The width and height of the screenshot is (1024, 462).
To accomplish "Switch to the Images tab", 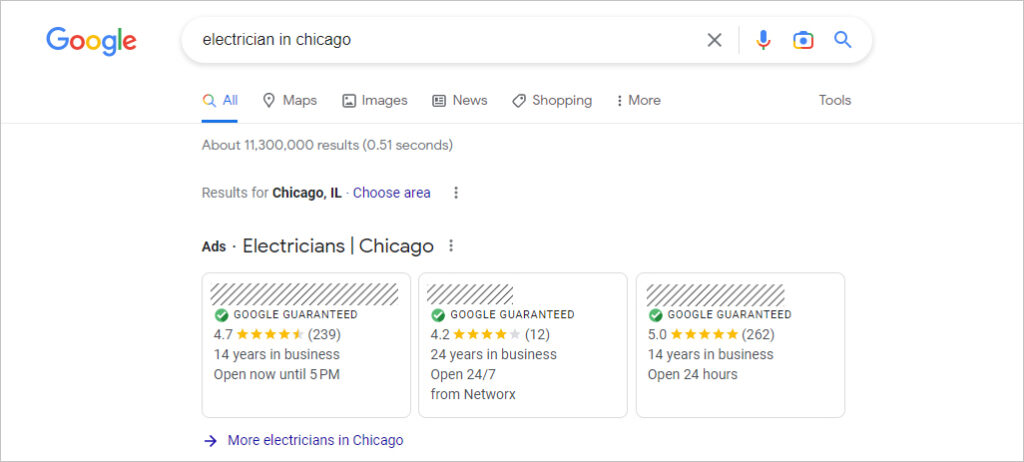I will pyautogui.click(x=375, y=100).
